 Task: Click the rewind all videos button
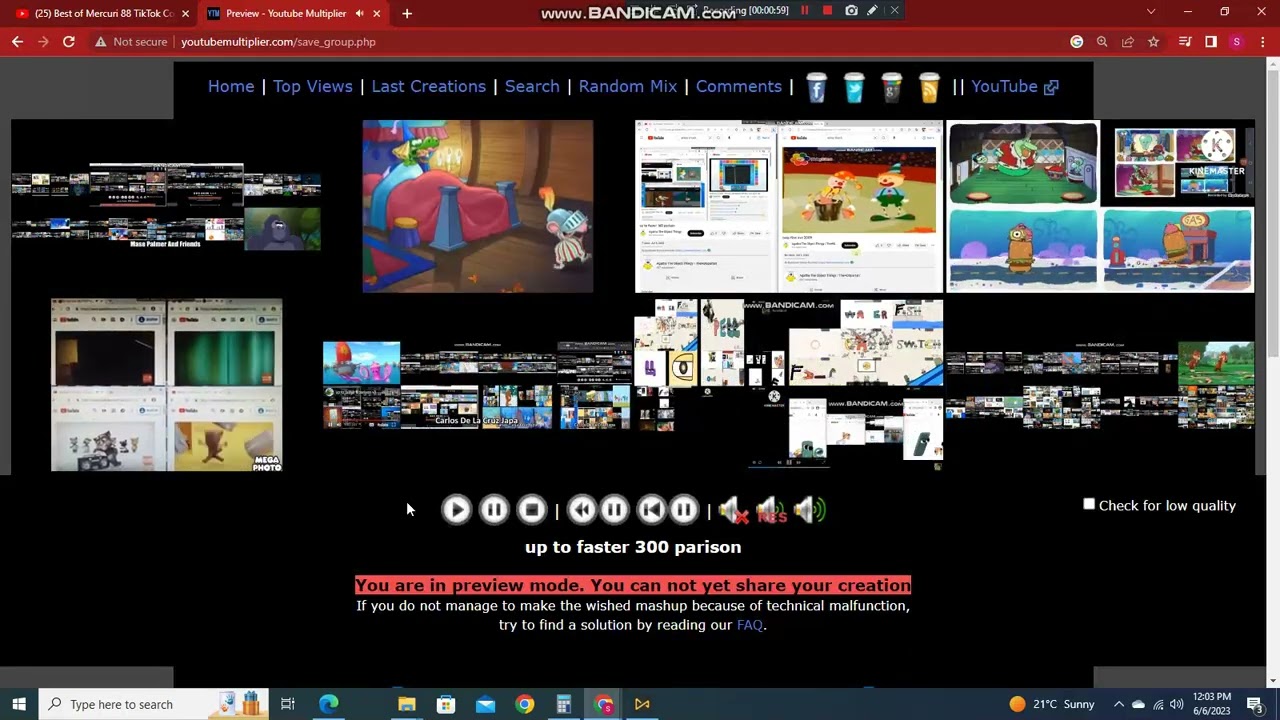(x=581, y=510)
